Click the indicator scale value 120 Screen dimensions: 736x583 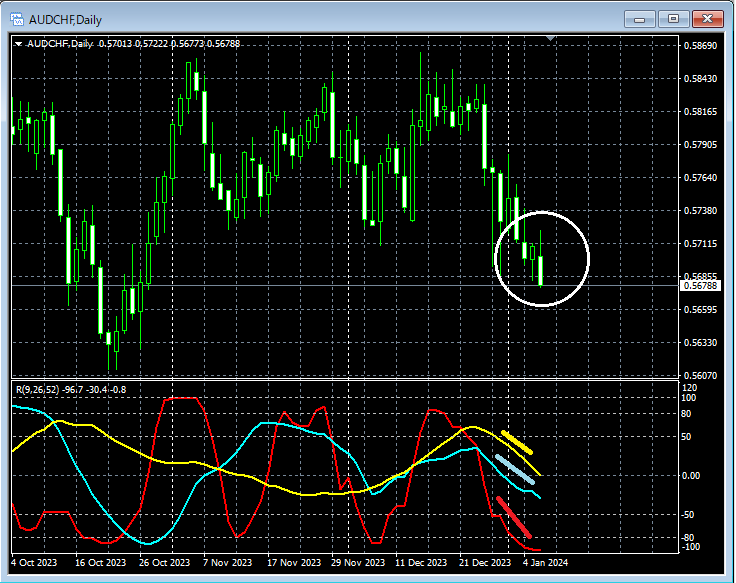(690, 388)
